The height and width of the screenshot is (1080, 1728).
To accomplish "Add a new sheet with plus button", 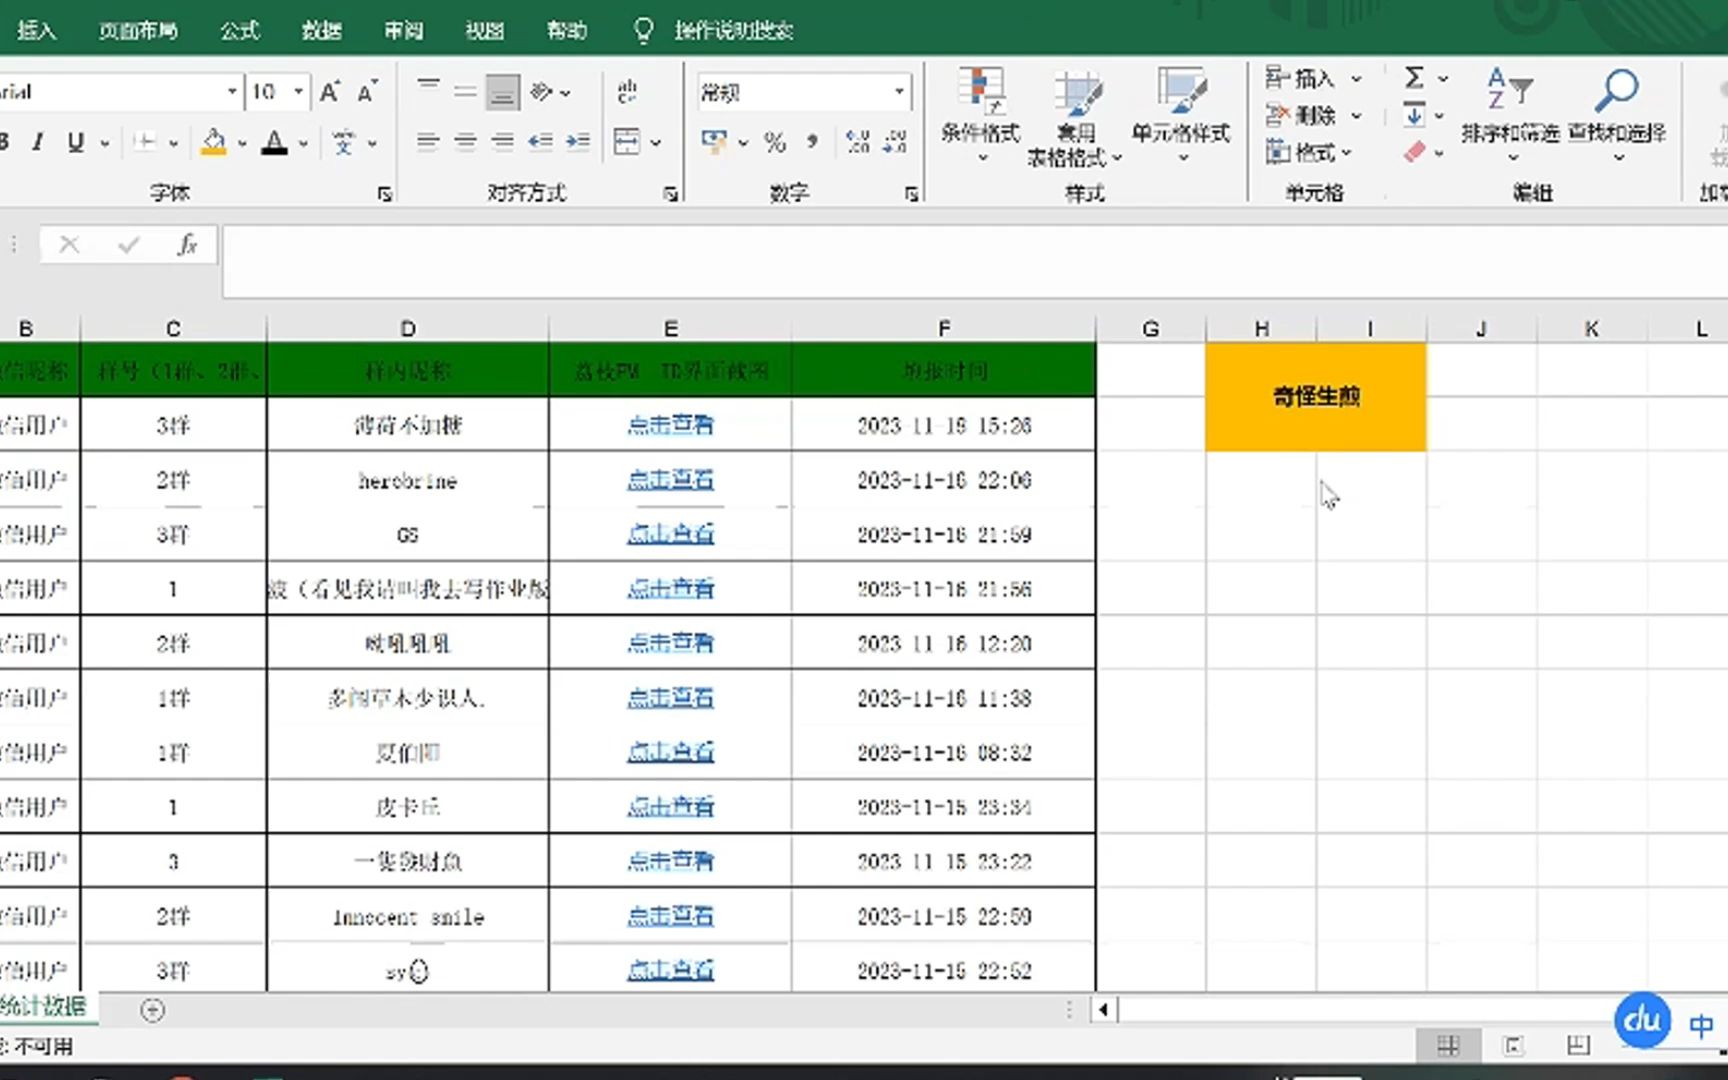I will click(x=152, y=1010).
